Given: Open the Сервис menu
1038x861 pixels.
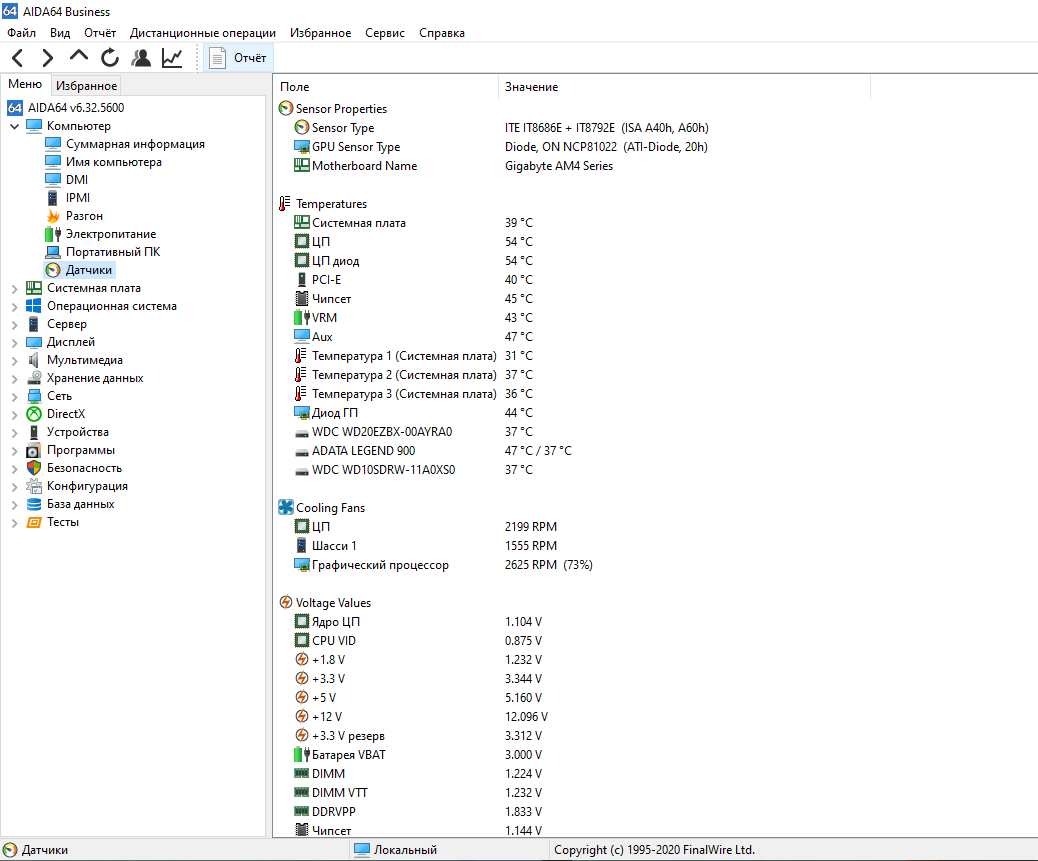Looking at the screenshot, I should pyautogui.click(x=385, y=33).
